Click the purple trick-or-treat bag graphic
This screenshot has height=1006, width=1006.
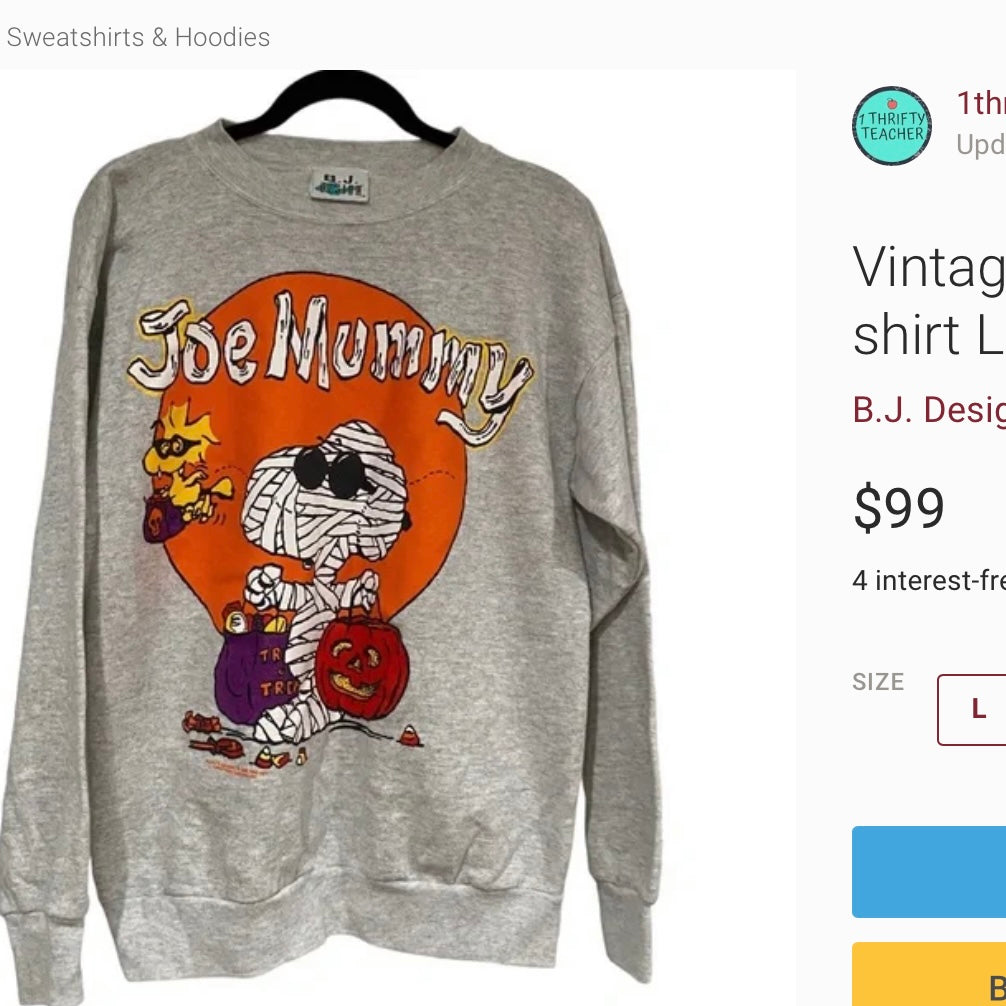[x=248, y=670]
